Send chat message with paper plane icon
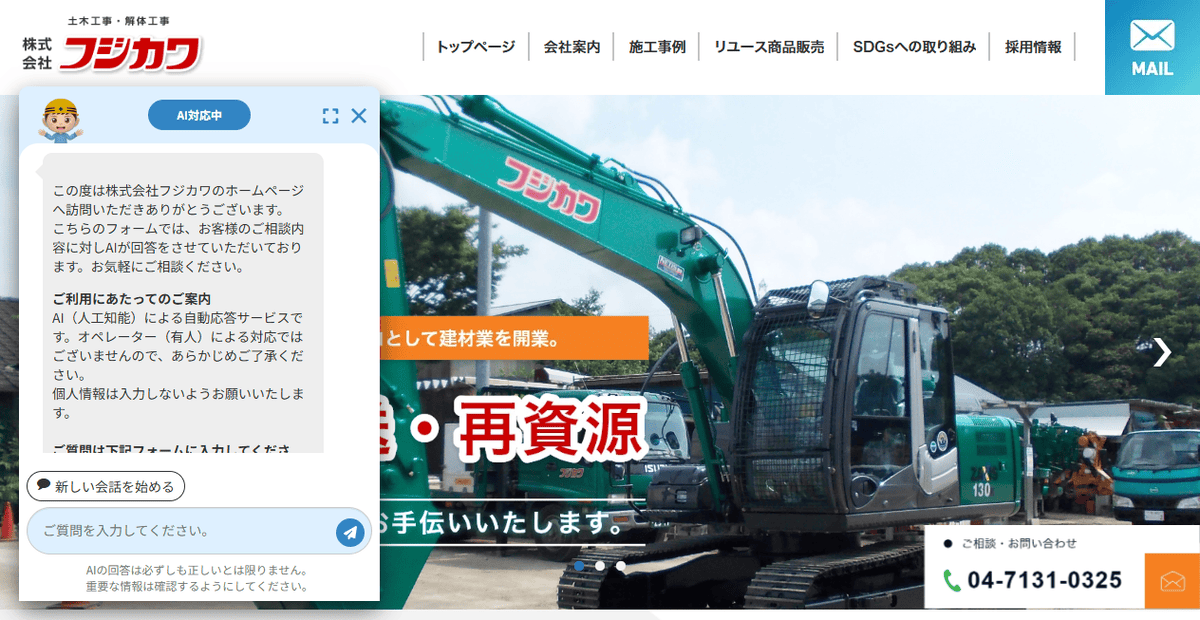Screen dimensions: 1200x620 tap(349, 531)
